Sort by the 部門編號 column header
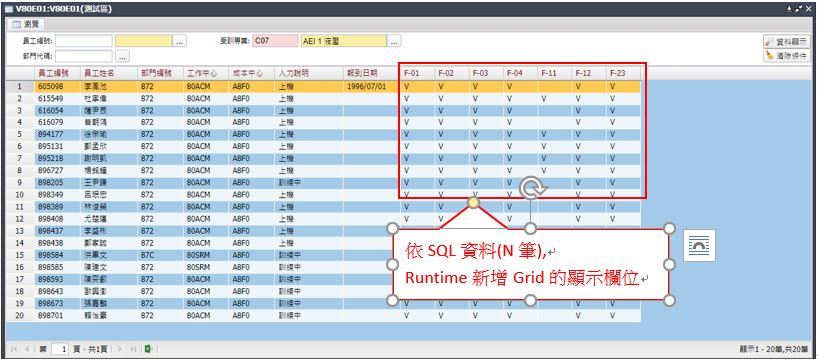The width and height of the screenshot is (818, 360). click(x=160, y=74)
